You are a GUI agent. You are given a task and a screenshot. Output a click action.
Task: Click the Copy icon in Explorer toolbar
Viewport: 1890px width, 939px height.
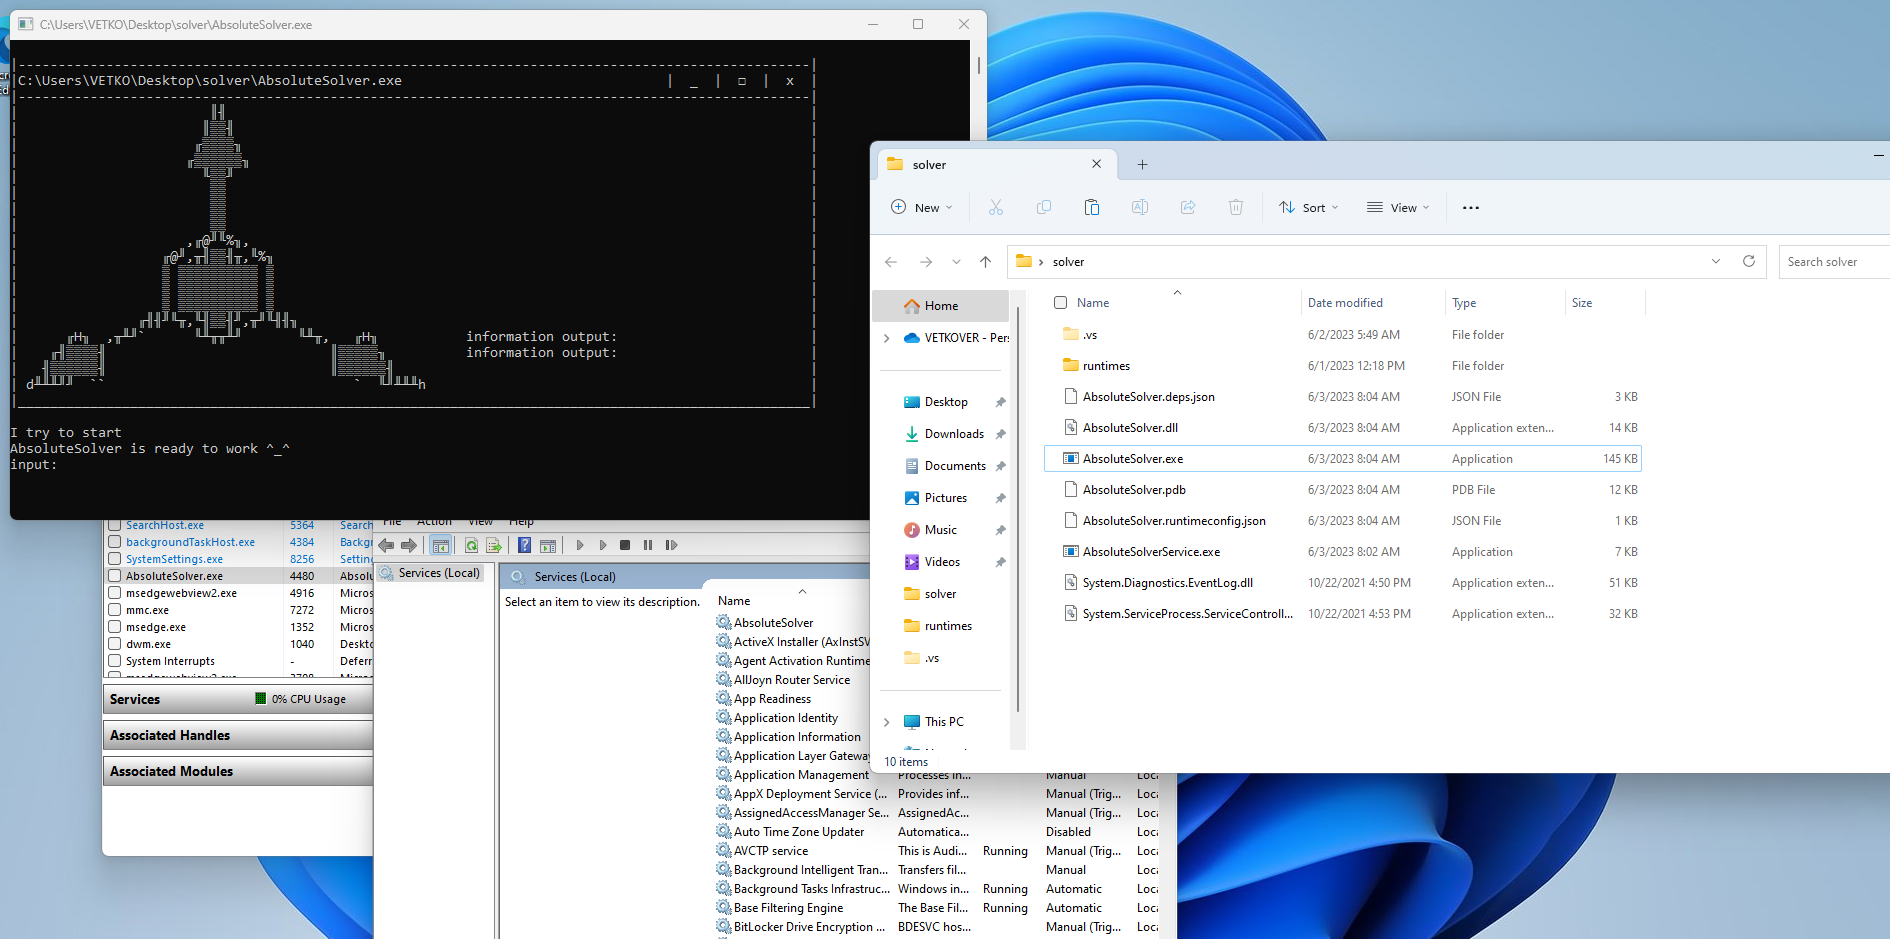[x=1043, y=207]
